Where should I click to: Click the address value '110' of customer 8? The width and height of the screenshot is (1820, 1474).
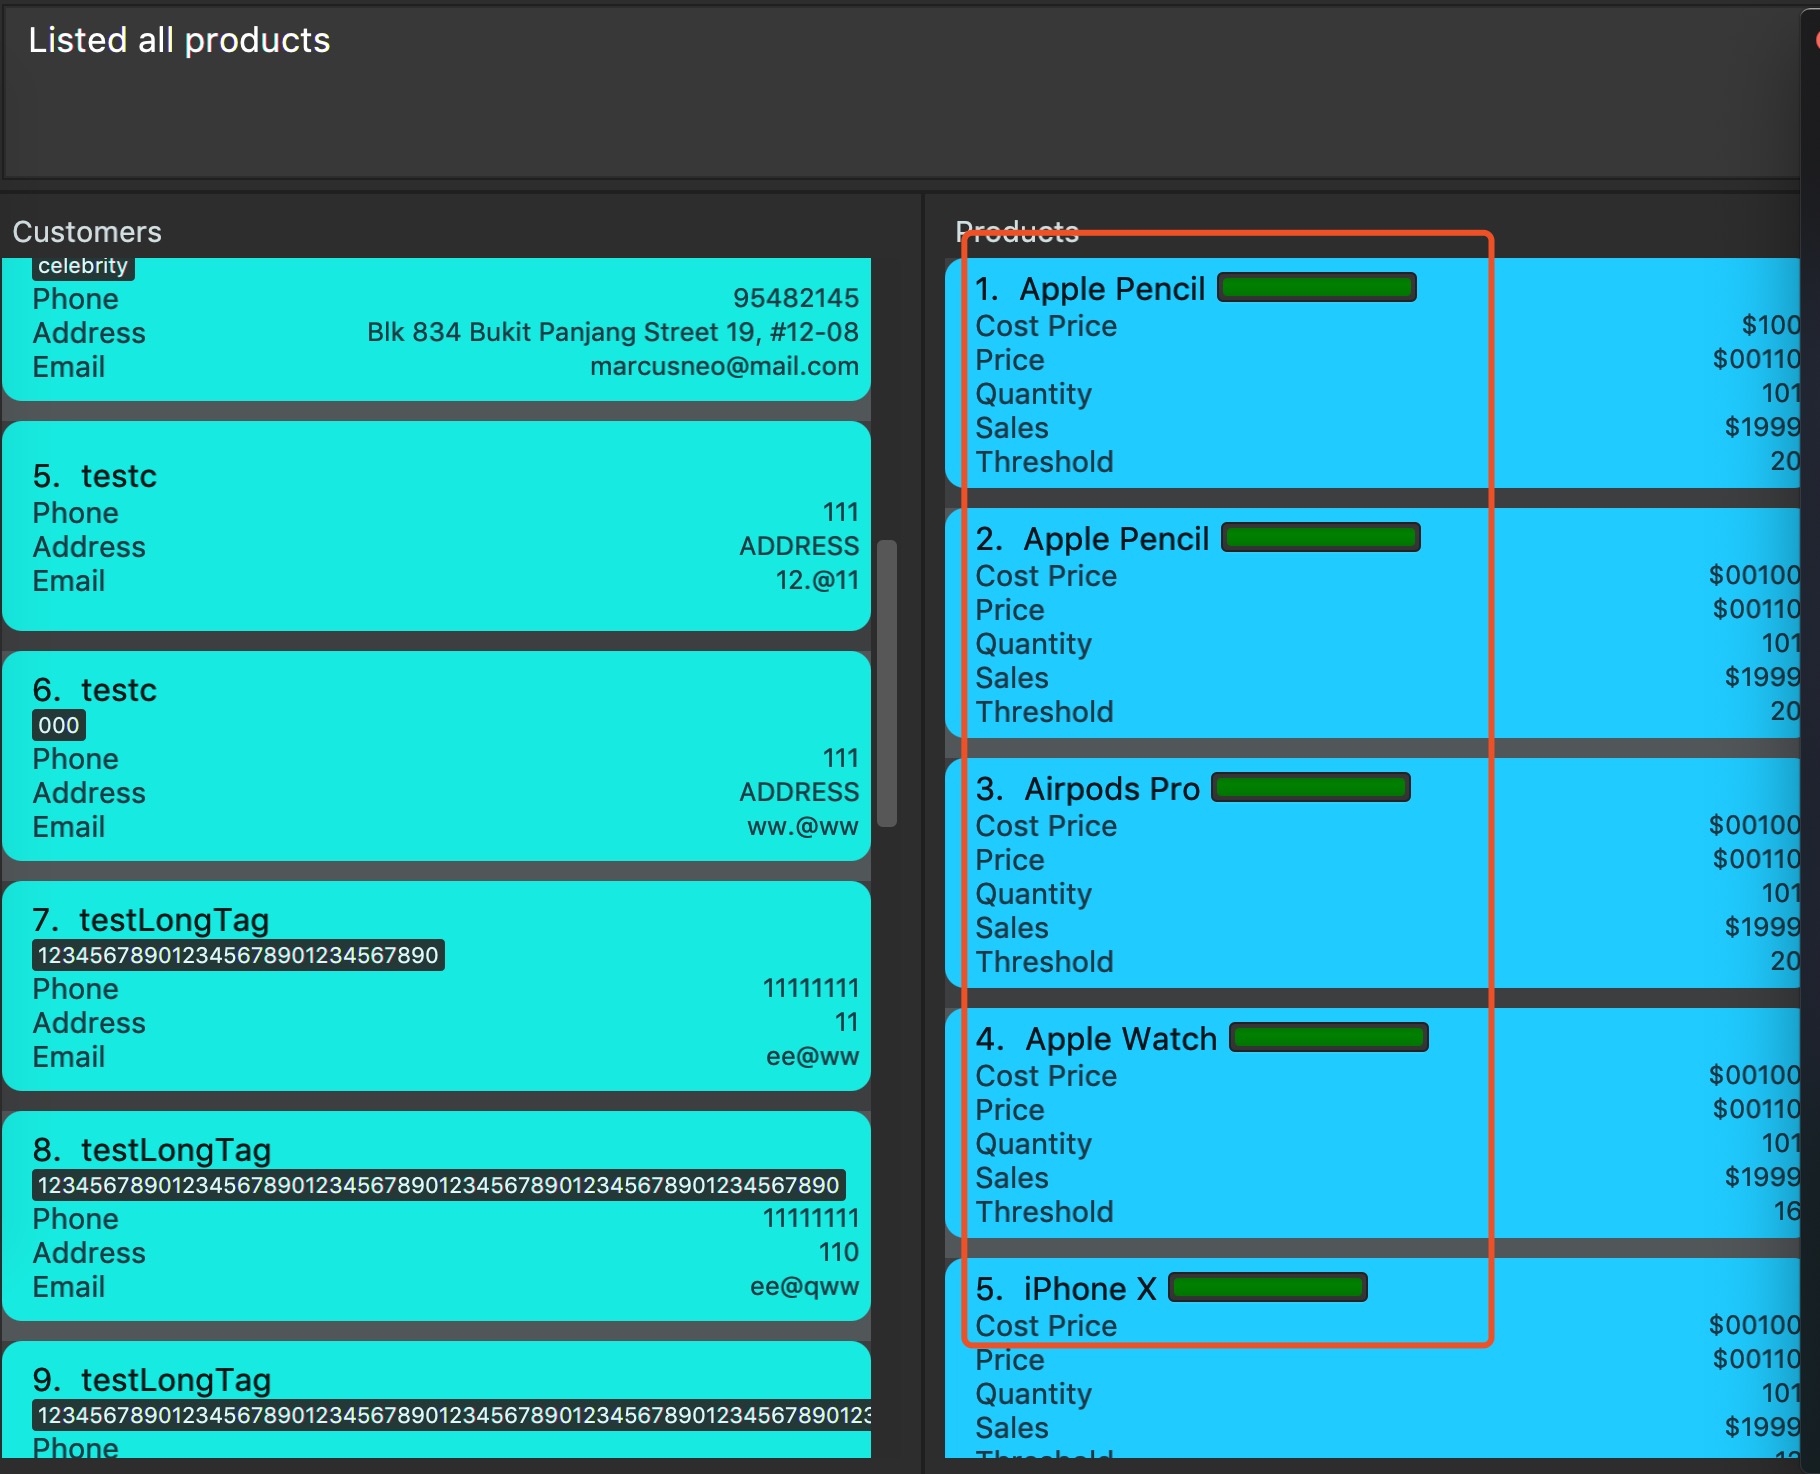point(839,1252)
